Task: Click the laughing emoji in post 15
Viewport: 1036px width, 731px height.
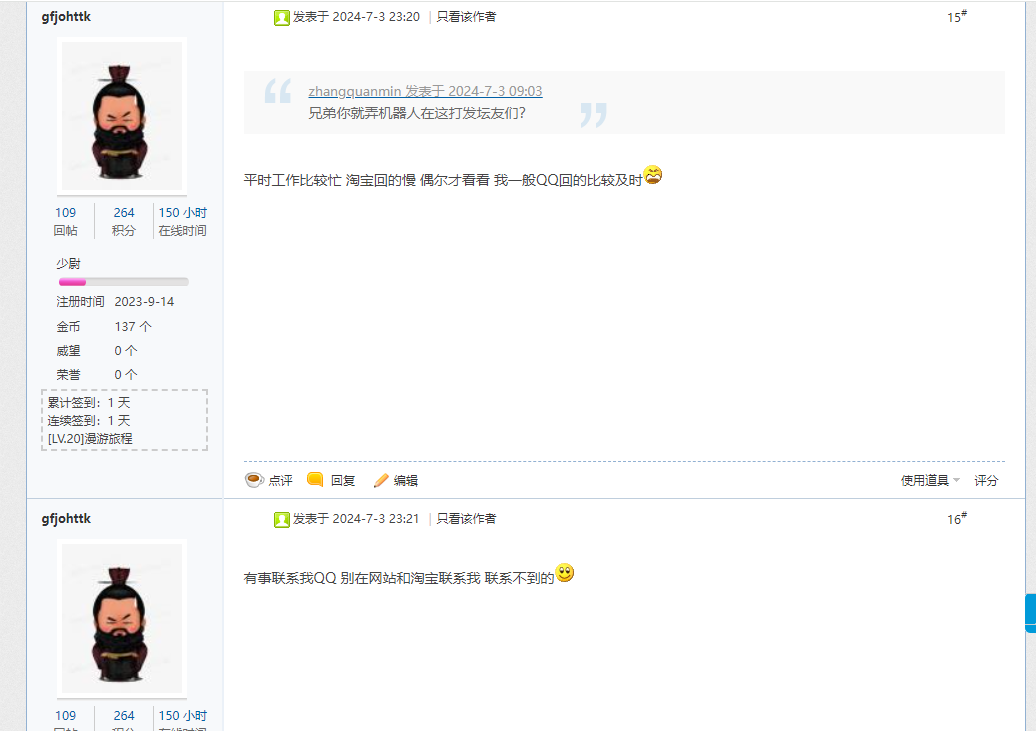Action: [x=653, y=175]
